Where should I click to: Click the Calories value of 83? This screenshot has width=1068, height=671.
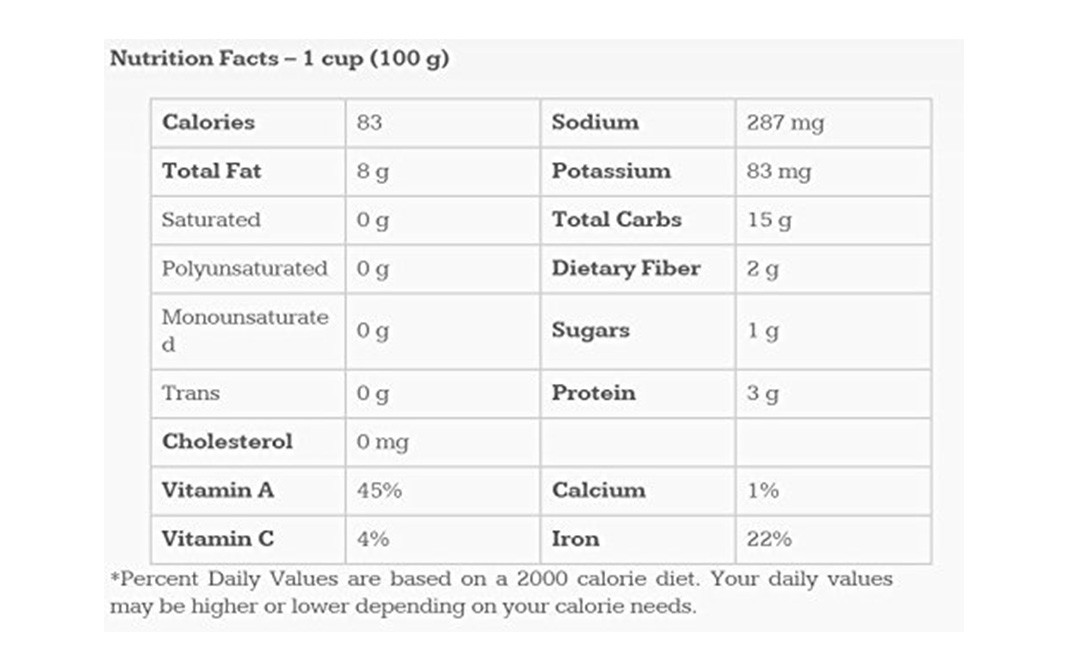[369, 123]
